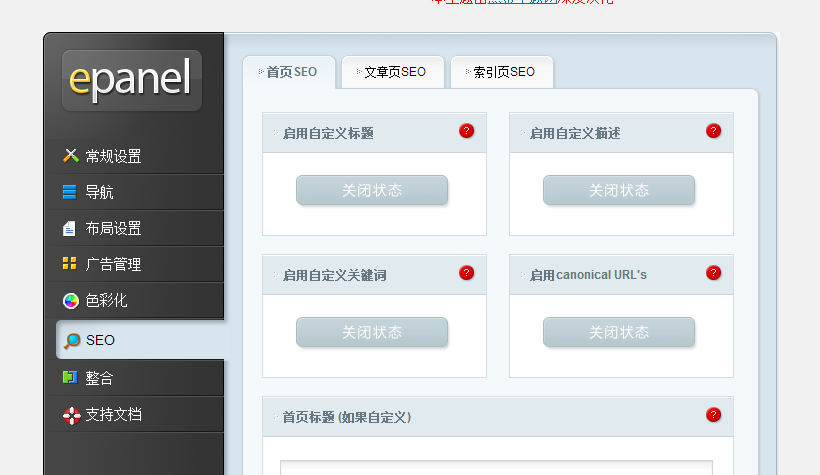The image size is (820, 475).
Task: Click the 启用自定义标题 heading text
Action: coord(328,133)
